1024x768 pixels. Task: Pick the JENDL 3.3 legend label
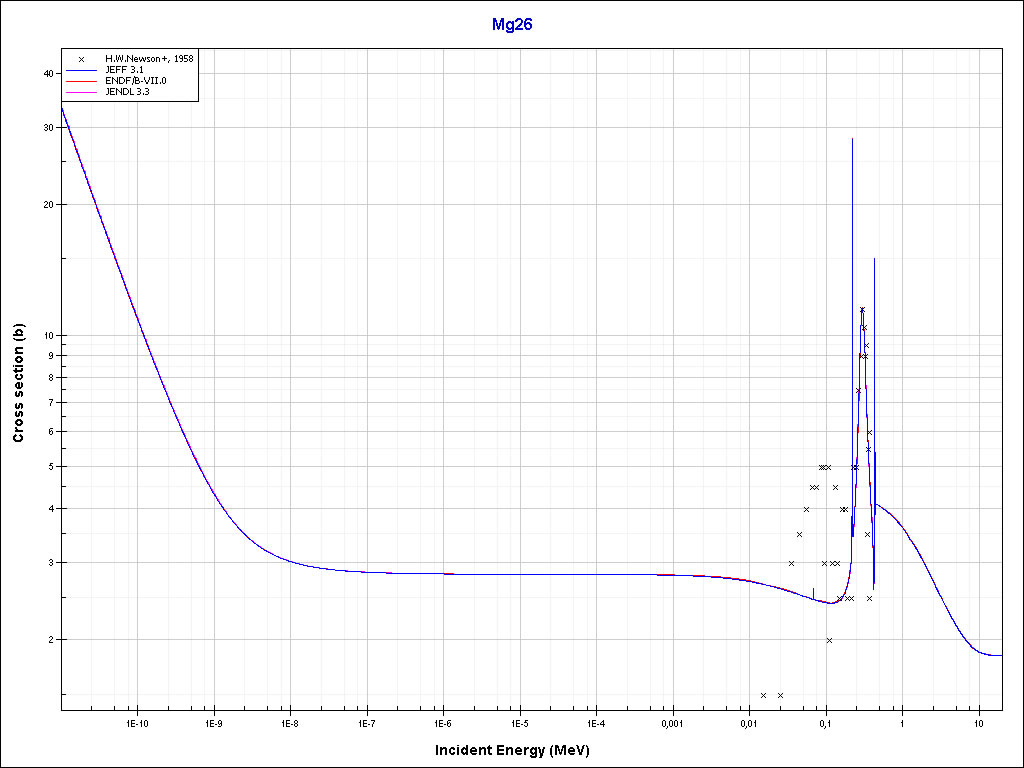pyautogui.click(x=128, y=92)
